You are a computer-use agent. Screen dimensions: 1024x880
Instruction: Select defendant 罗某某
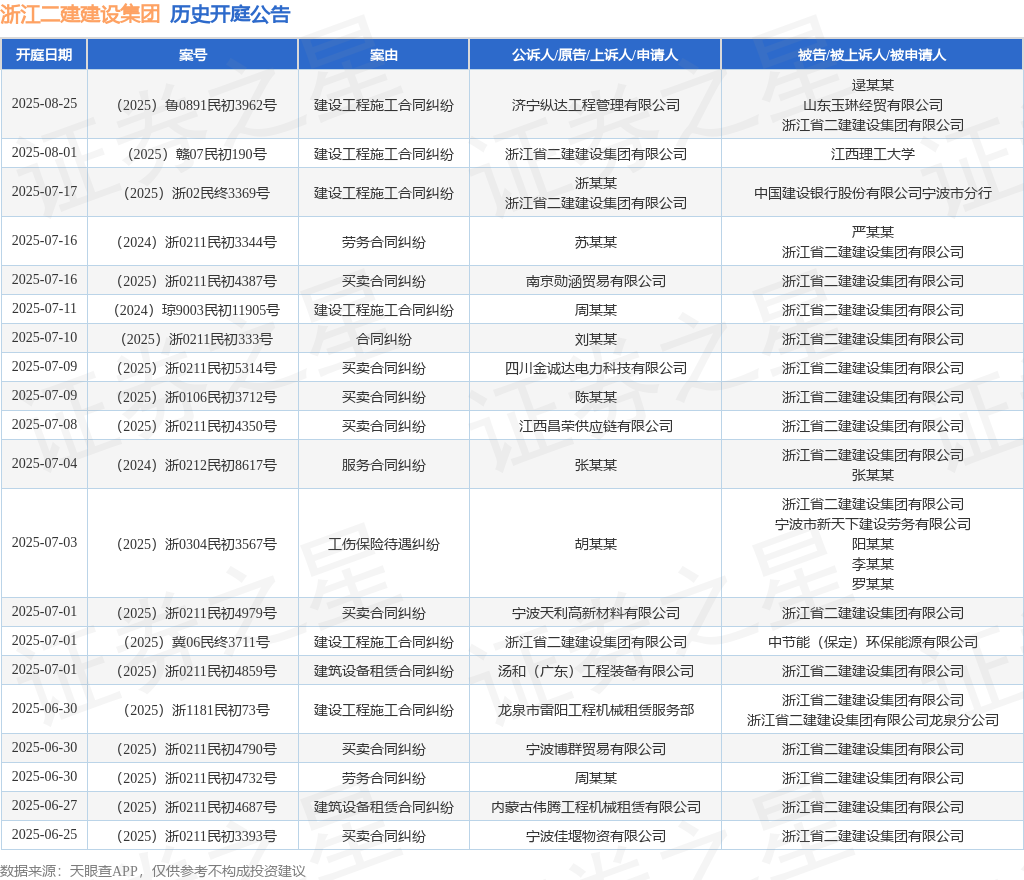click(872, 584)
